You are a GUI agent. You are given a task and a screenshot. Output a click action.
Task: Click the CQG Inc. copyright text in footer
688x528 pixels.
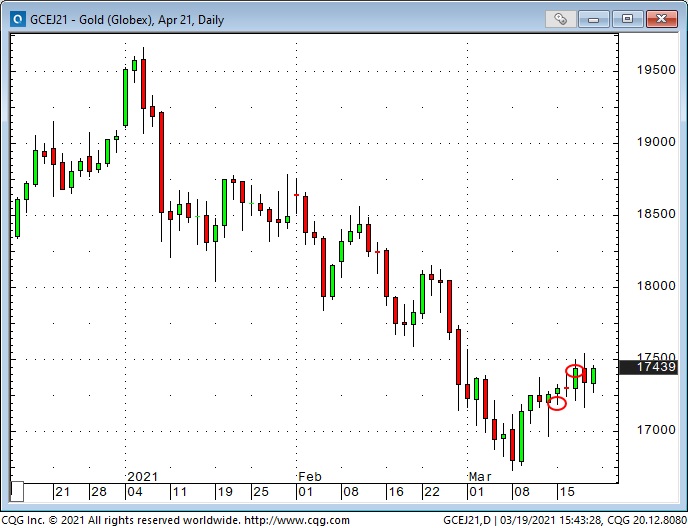coord(120,521)
